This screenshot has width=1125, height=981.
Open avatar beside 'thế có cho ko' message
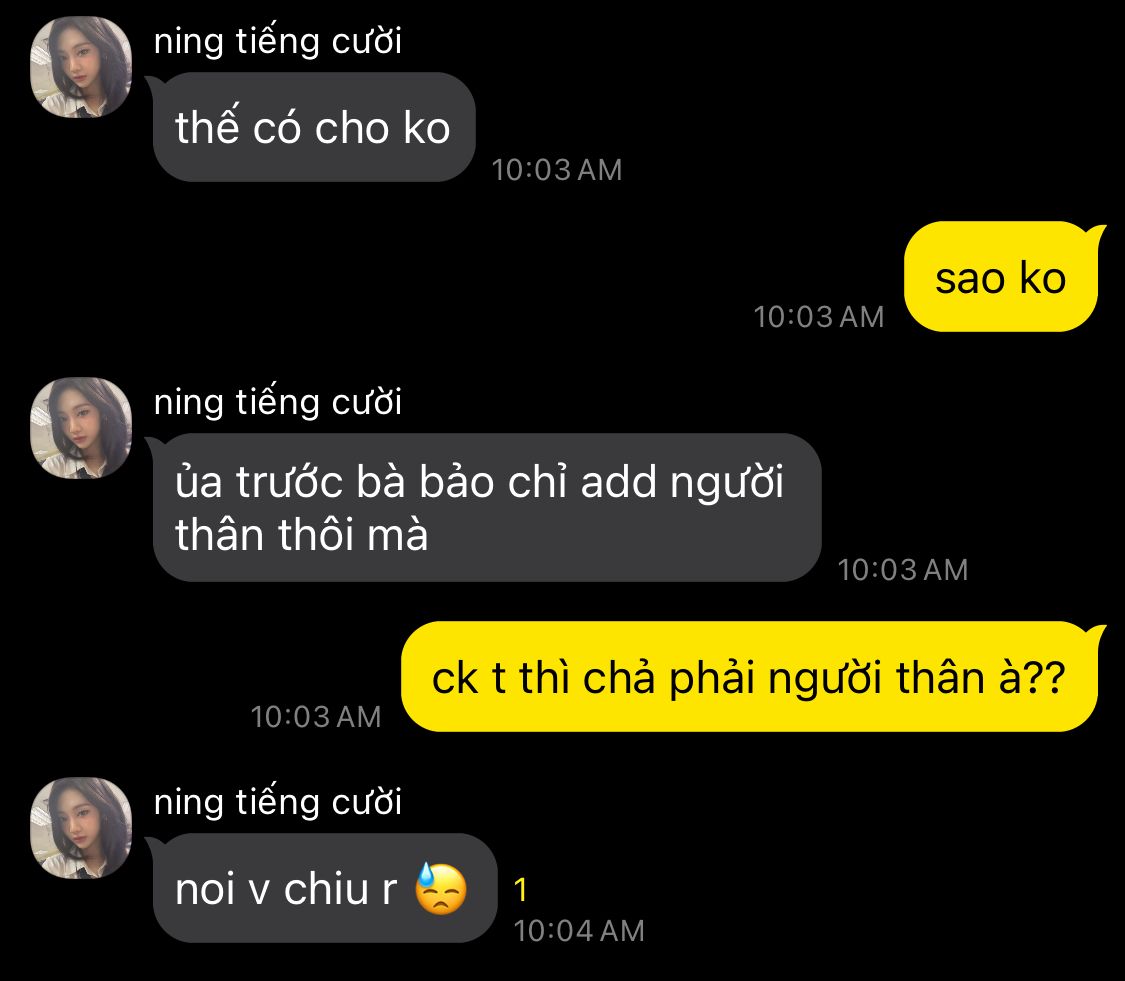click(81, 67)
